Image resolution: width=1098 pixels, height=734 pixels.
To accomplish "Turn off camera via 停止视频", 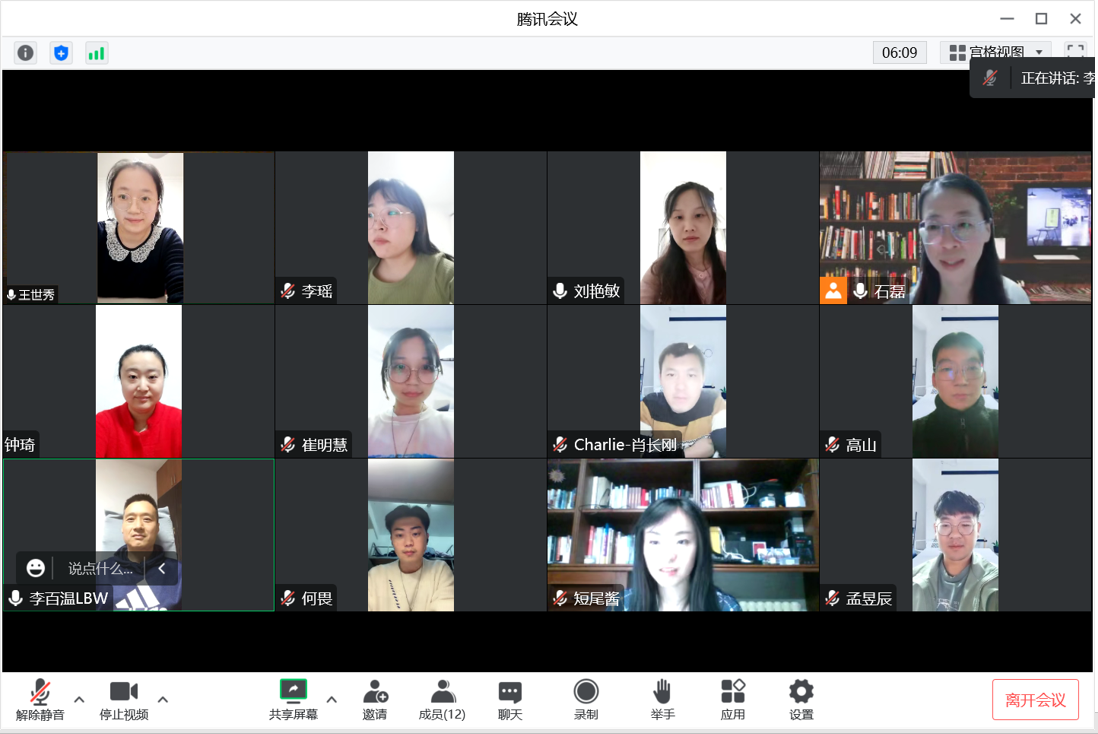I will pyautogui.click(x=124, y=699).
